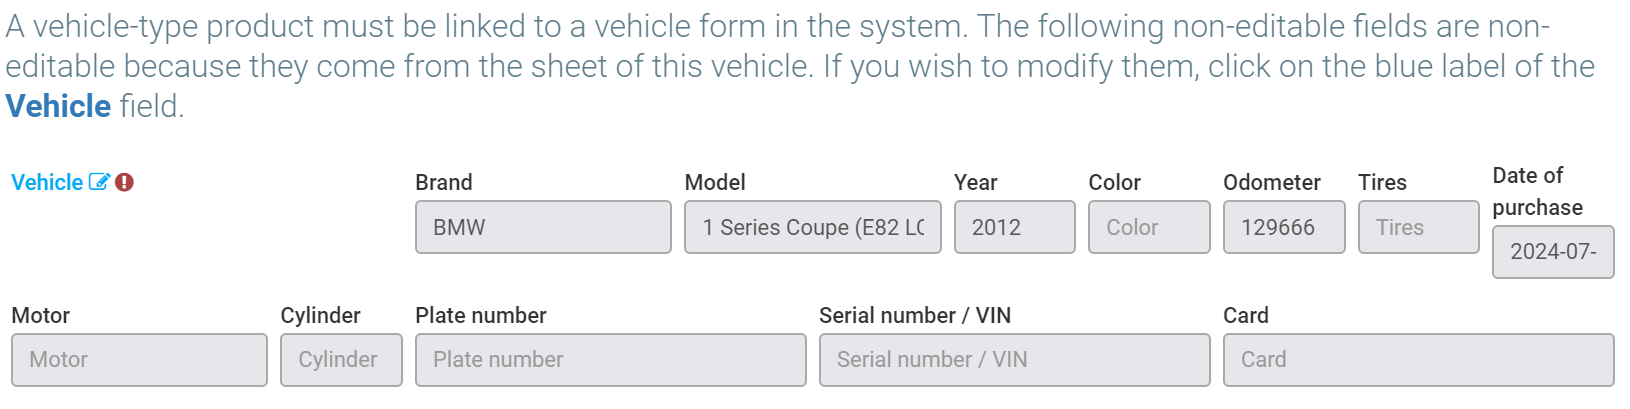Focus the Card input field
This screenshot has height=409, width=1630.
(1418, 360)
